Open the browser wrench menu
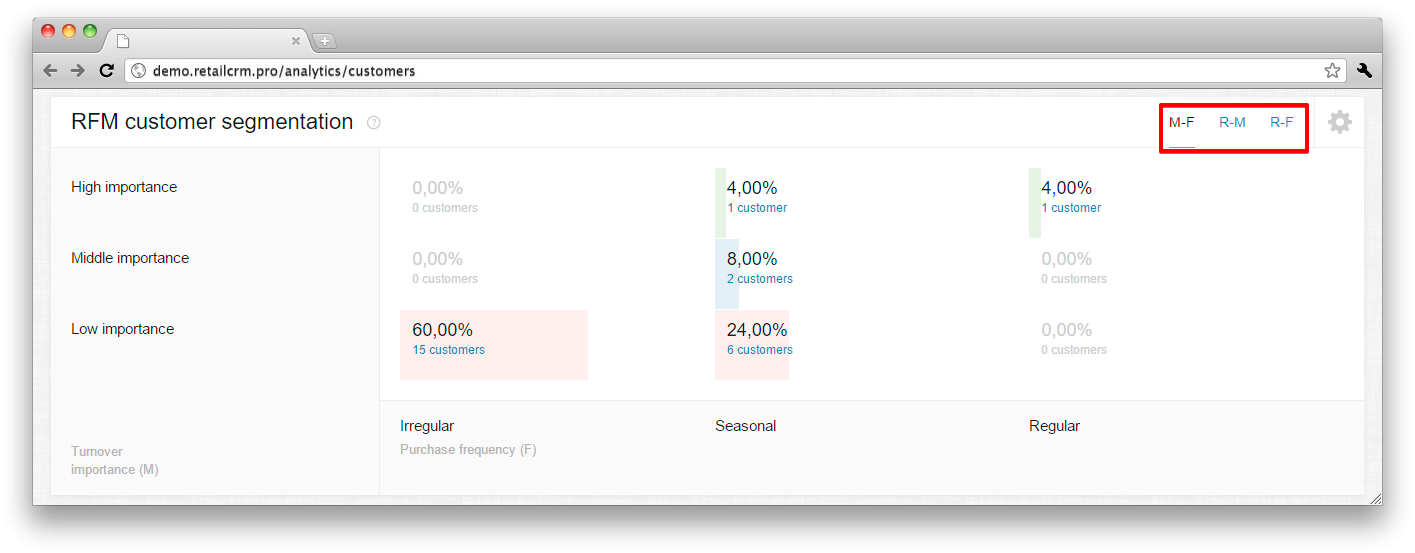 click(x=1364, y=71)
